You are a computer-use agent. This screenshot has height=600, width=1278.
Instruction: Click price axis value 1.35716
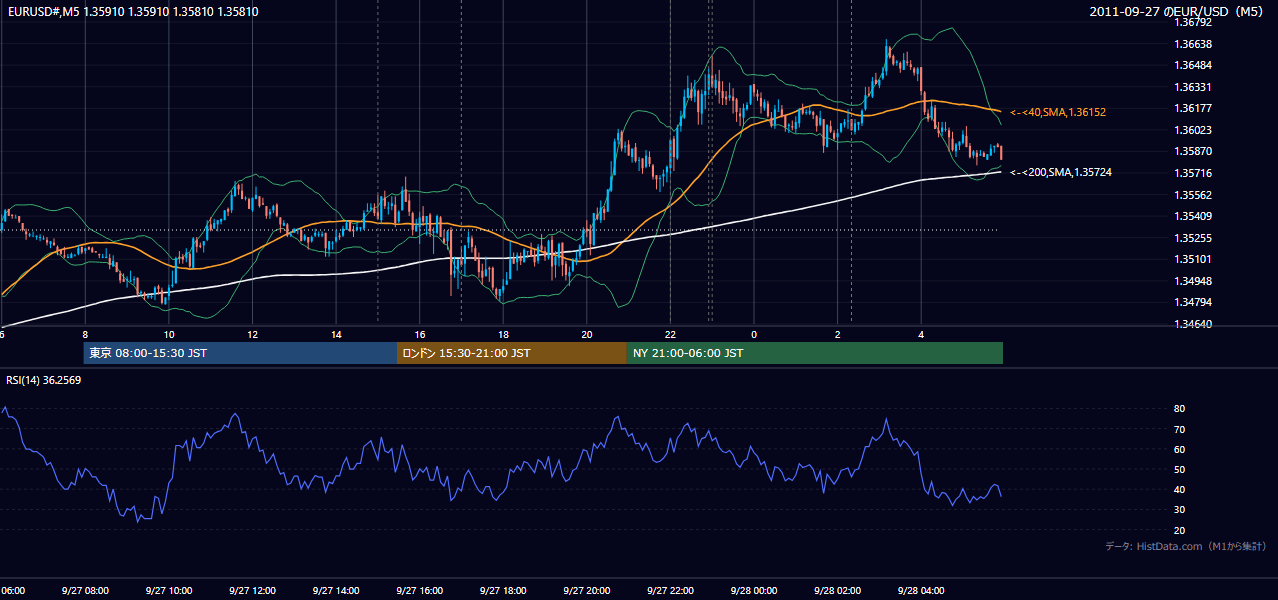(1194, 173)
